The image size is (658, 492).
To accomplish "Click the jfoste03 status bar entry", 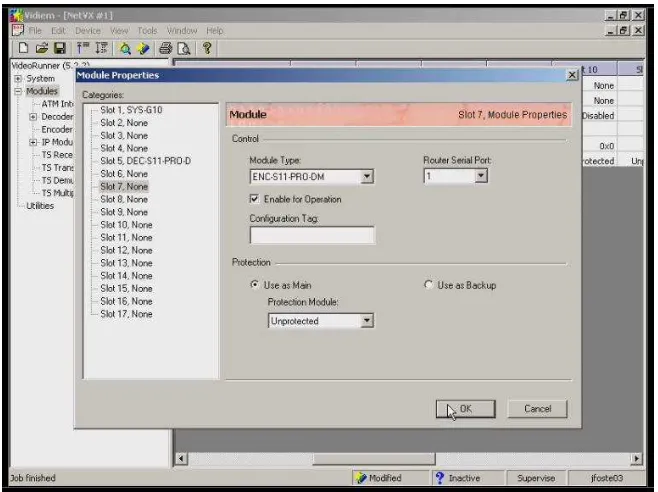I will (606, 478).
